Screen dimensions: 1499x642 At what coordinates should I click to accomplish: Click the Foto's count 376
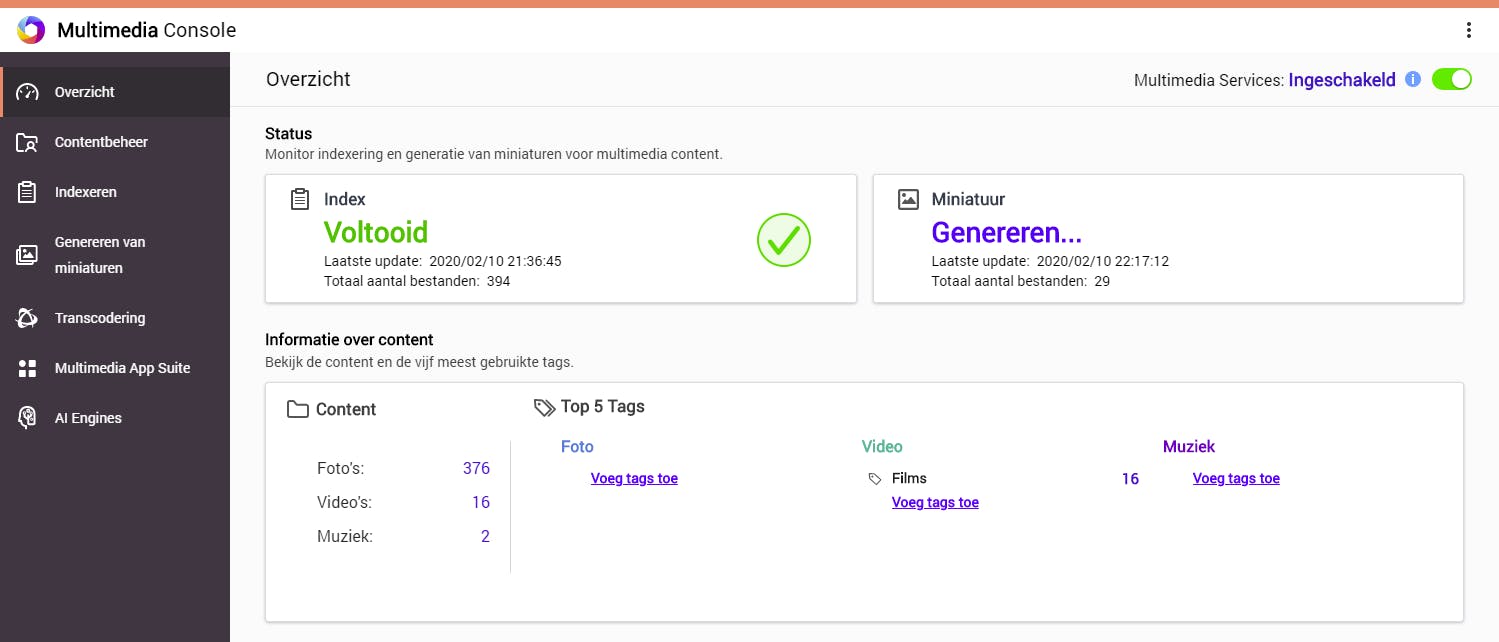pyautogui.click(x=476, y=468)
